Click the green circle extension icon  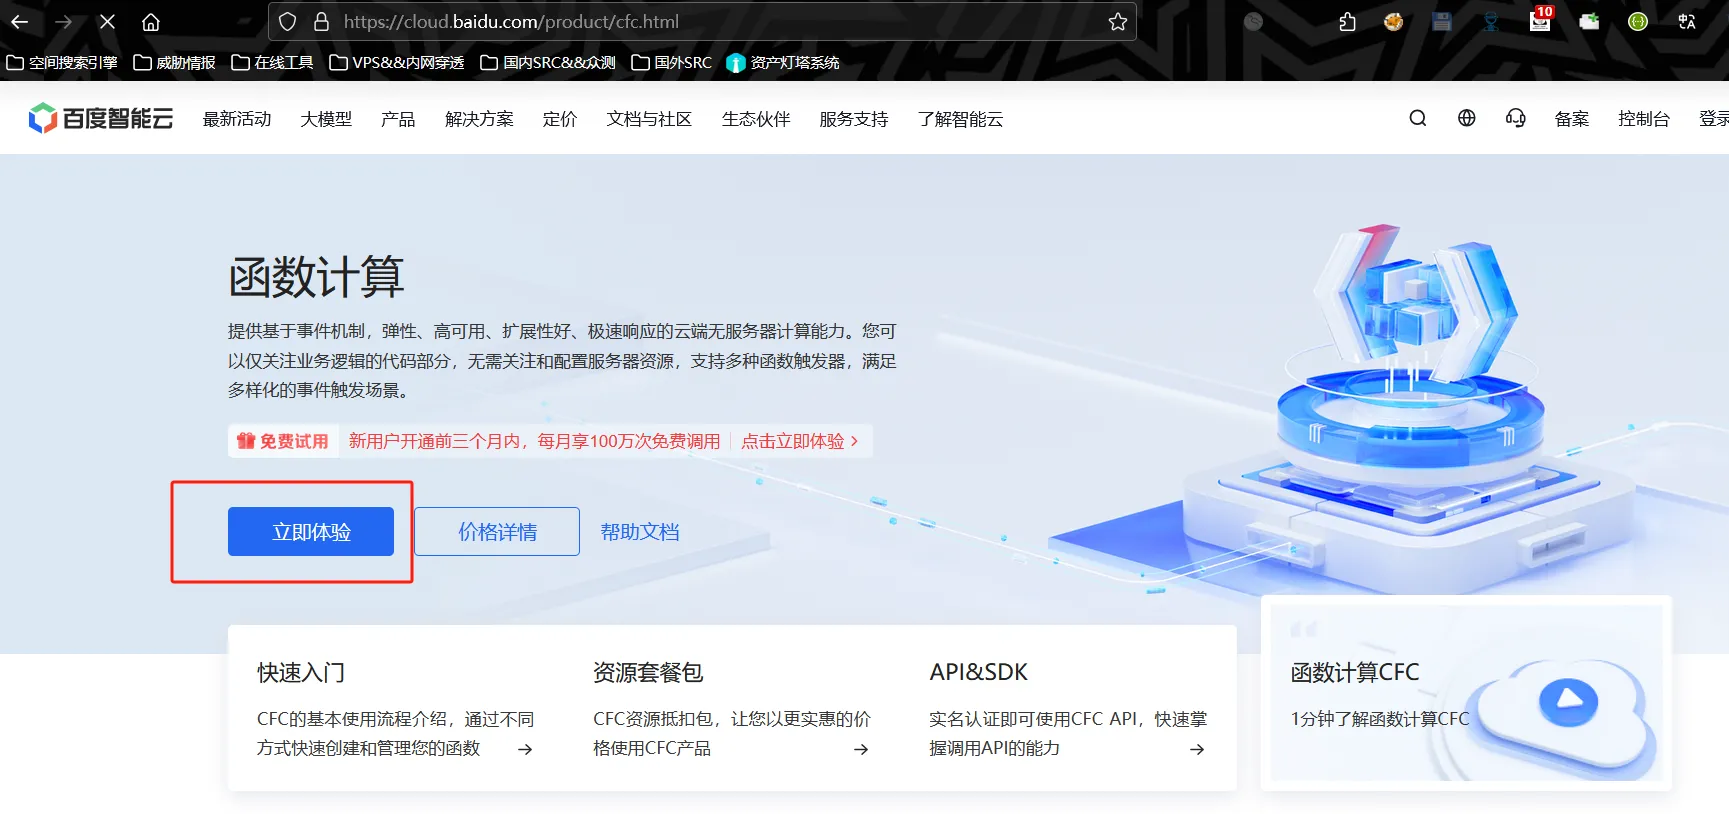(1638, 22)
